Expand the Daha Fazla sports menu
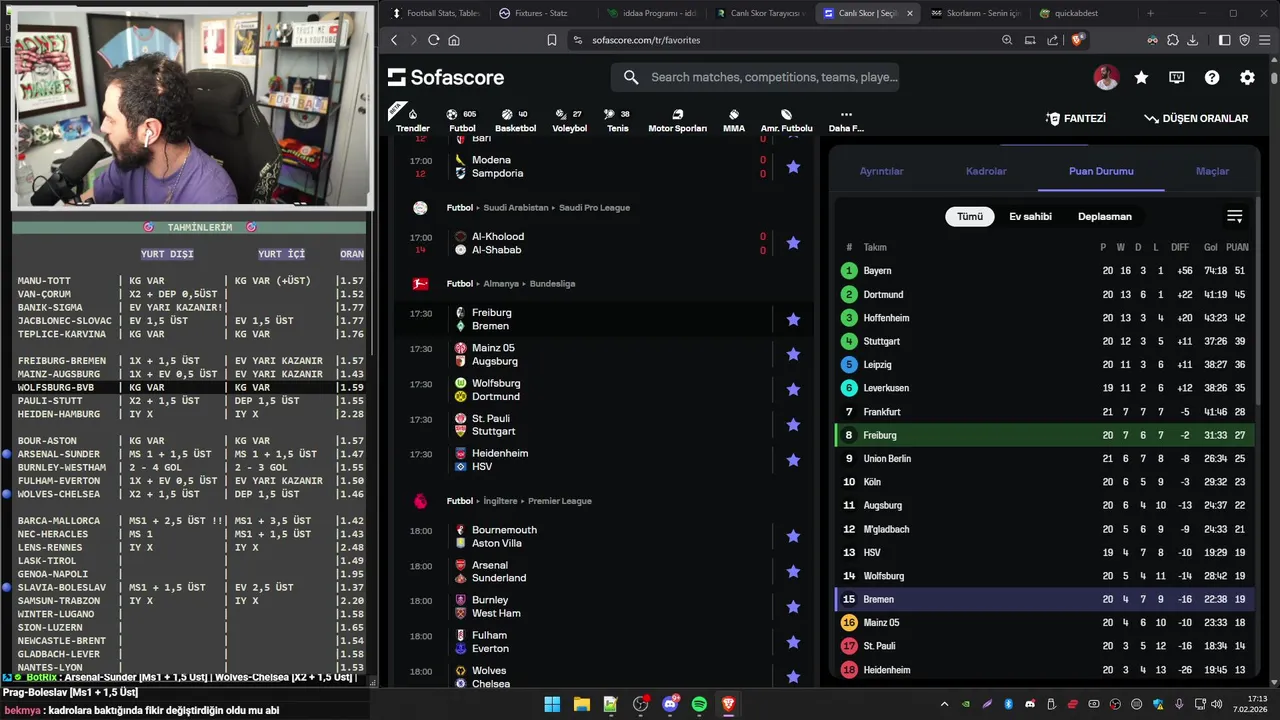 click(846, 120)
